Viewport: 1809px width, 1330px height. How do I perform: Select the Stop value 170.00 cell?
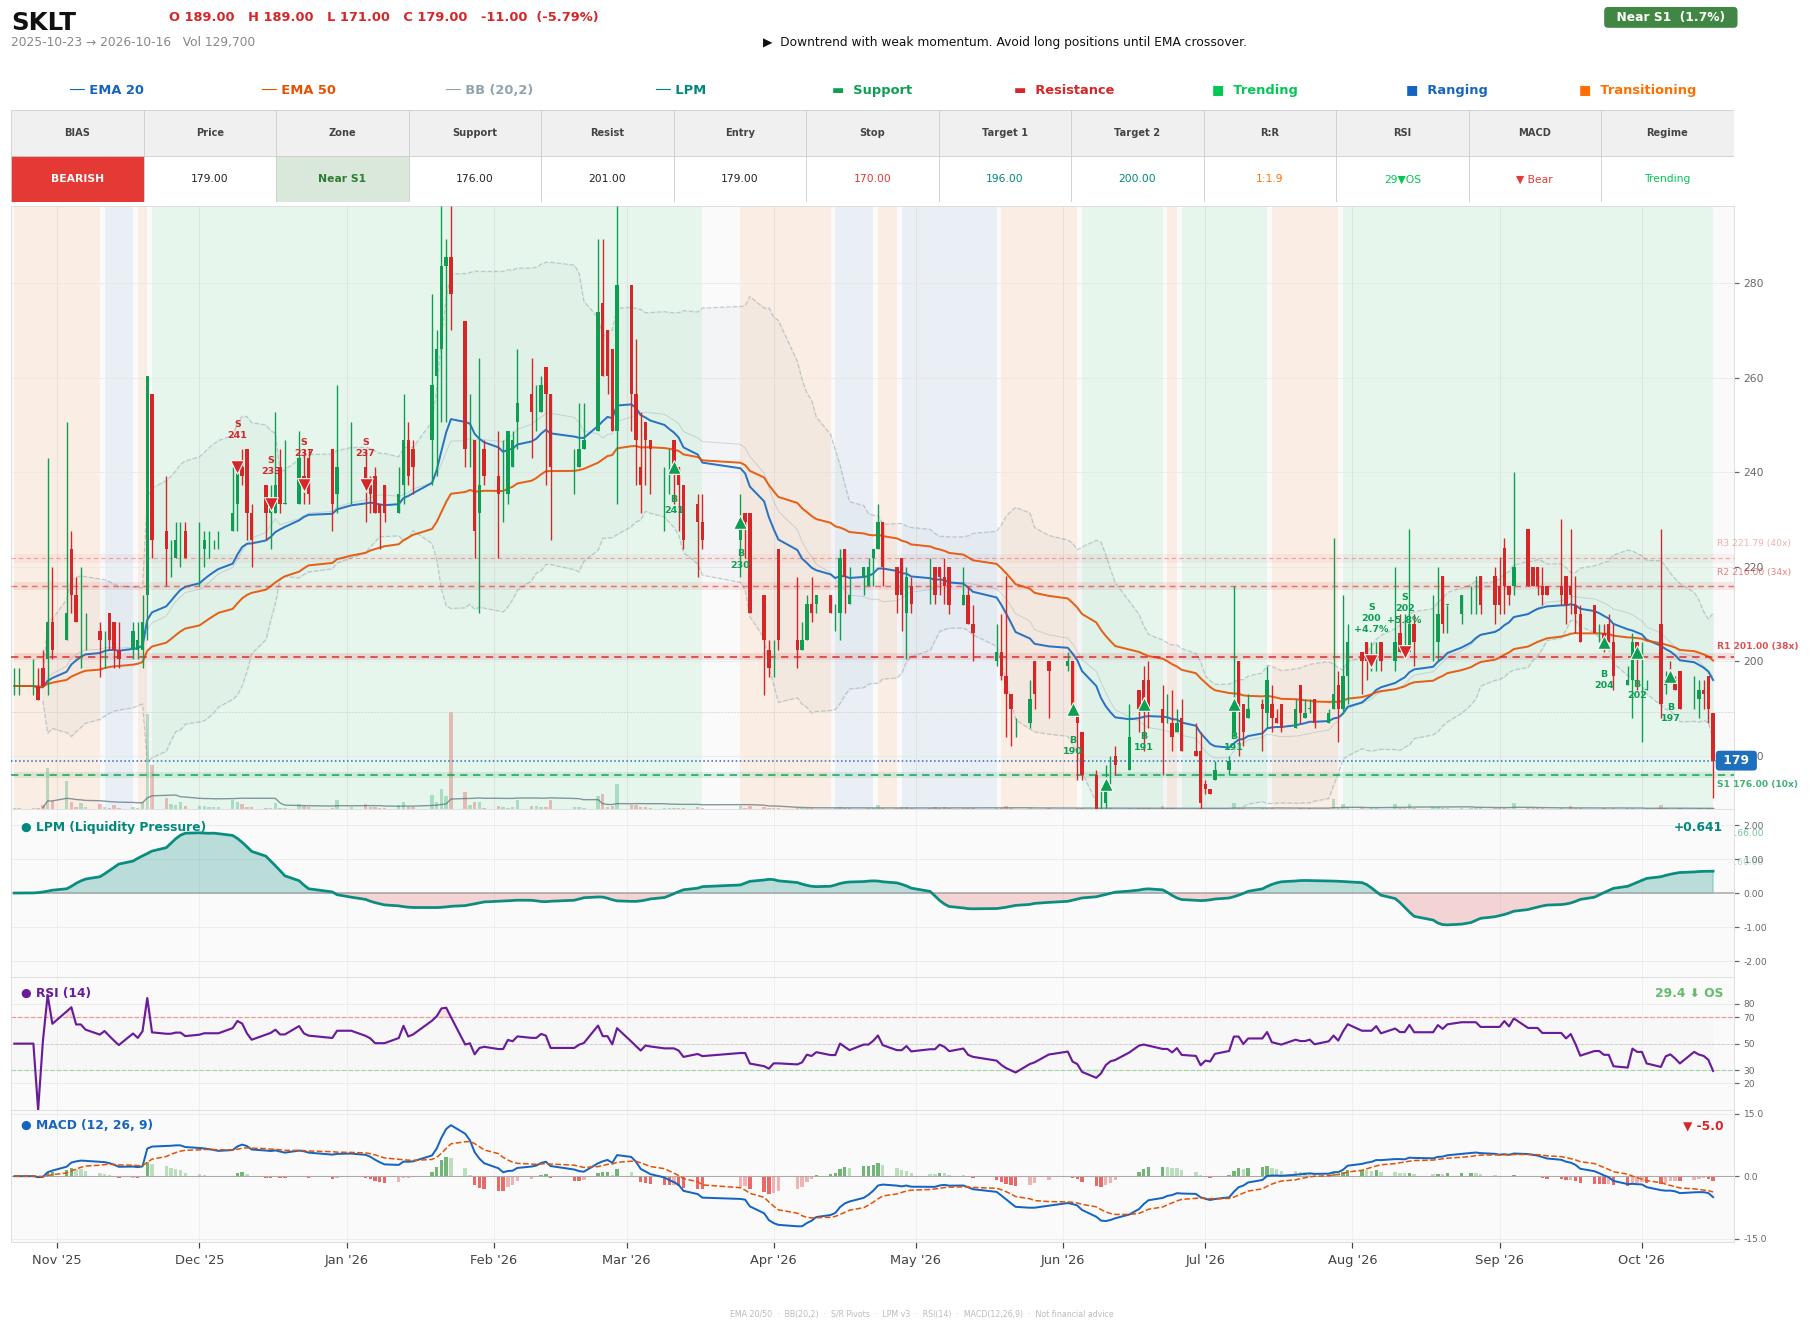(872, 179)
